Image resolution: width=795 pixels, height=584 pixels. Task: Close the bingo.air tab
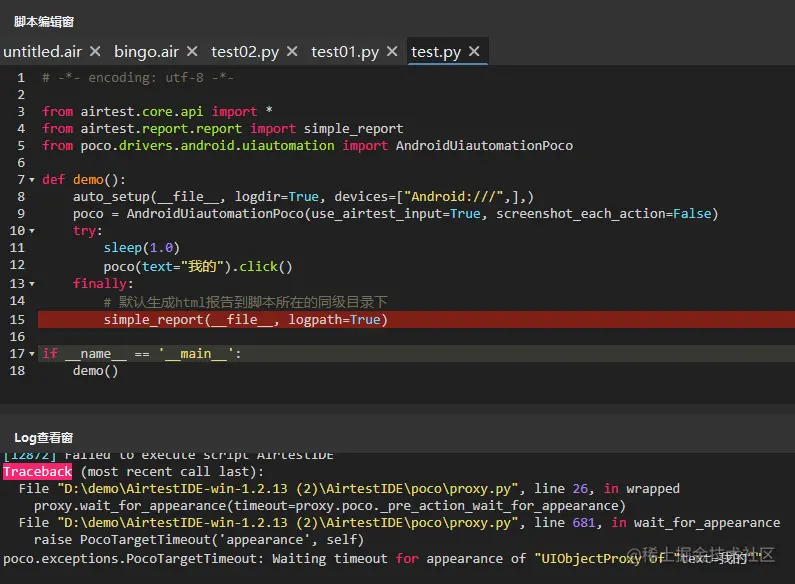click(192, 51)
